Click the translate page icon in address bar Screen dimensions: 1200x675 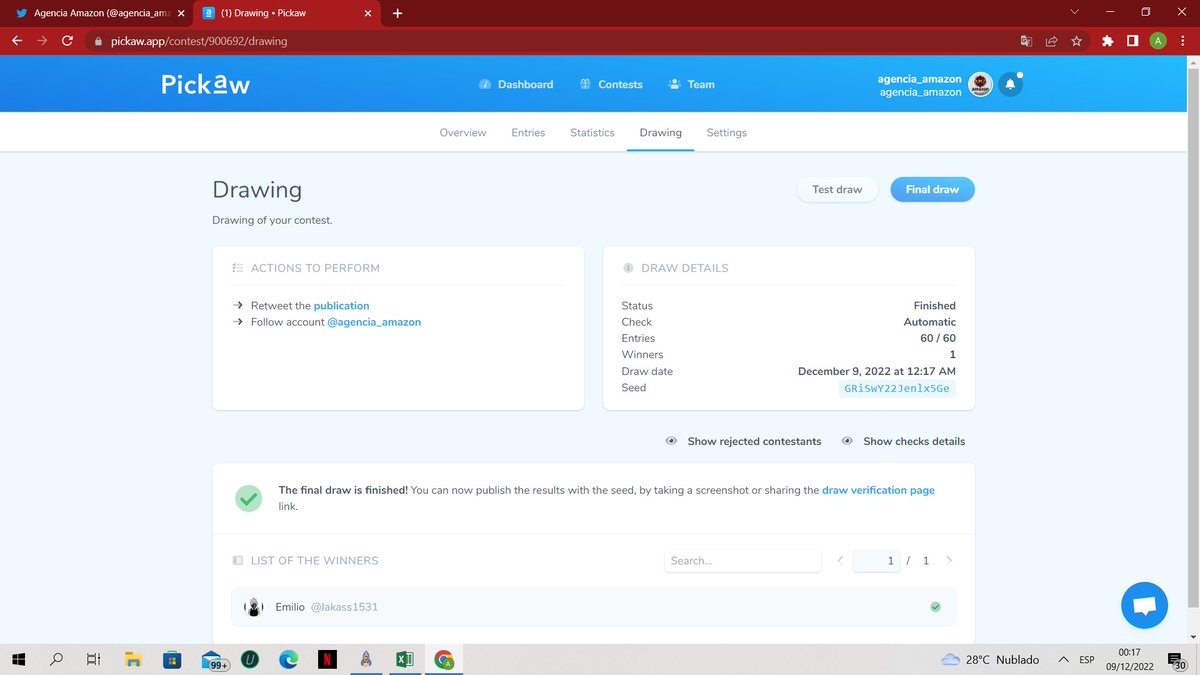pos(1026,41)
